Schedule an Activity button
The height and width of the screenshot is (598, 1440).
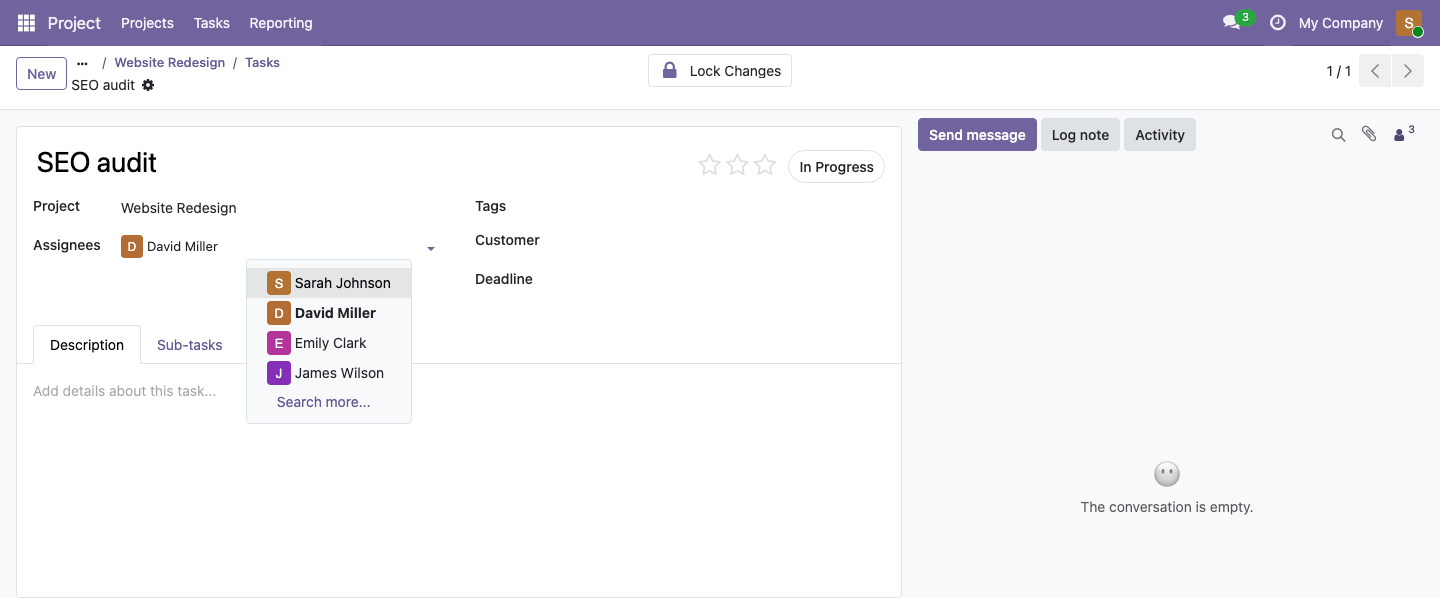pos(1160,135)
